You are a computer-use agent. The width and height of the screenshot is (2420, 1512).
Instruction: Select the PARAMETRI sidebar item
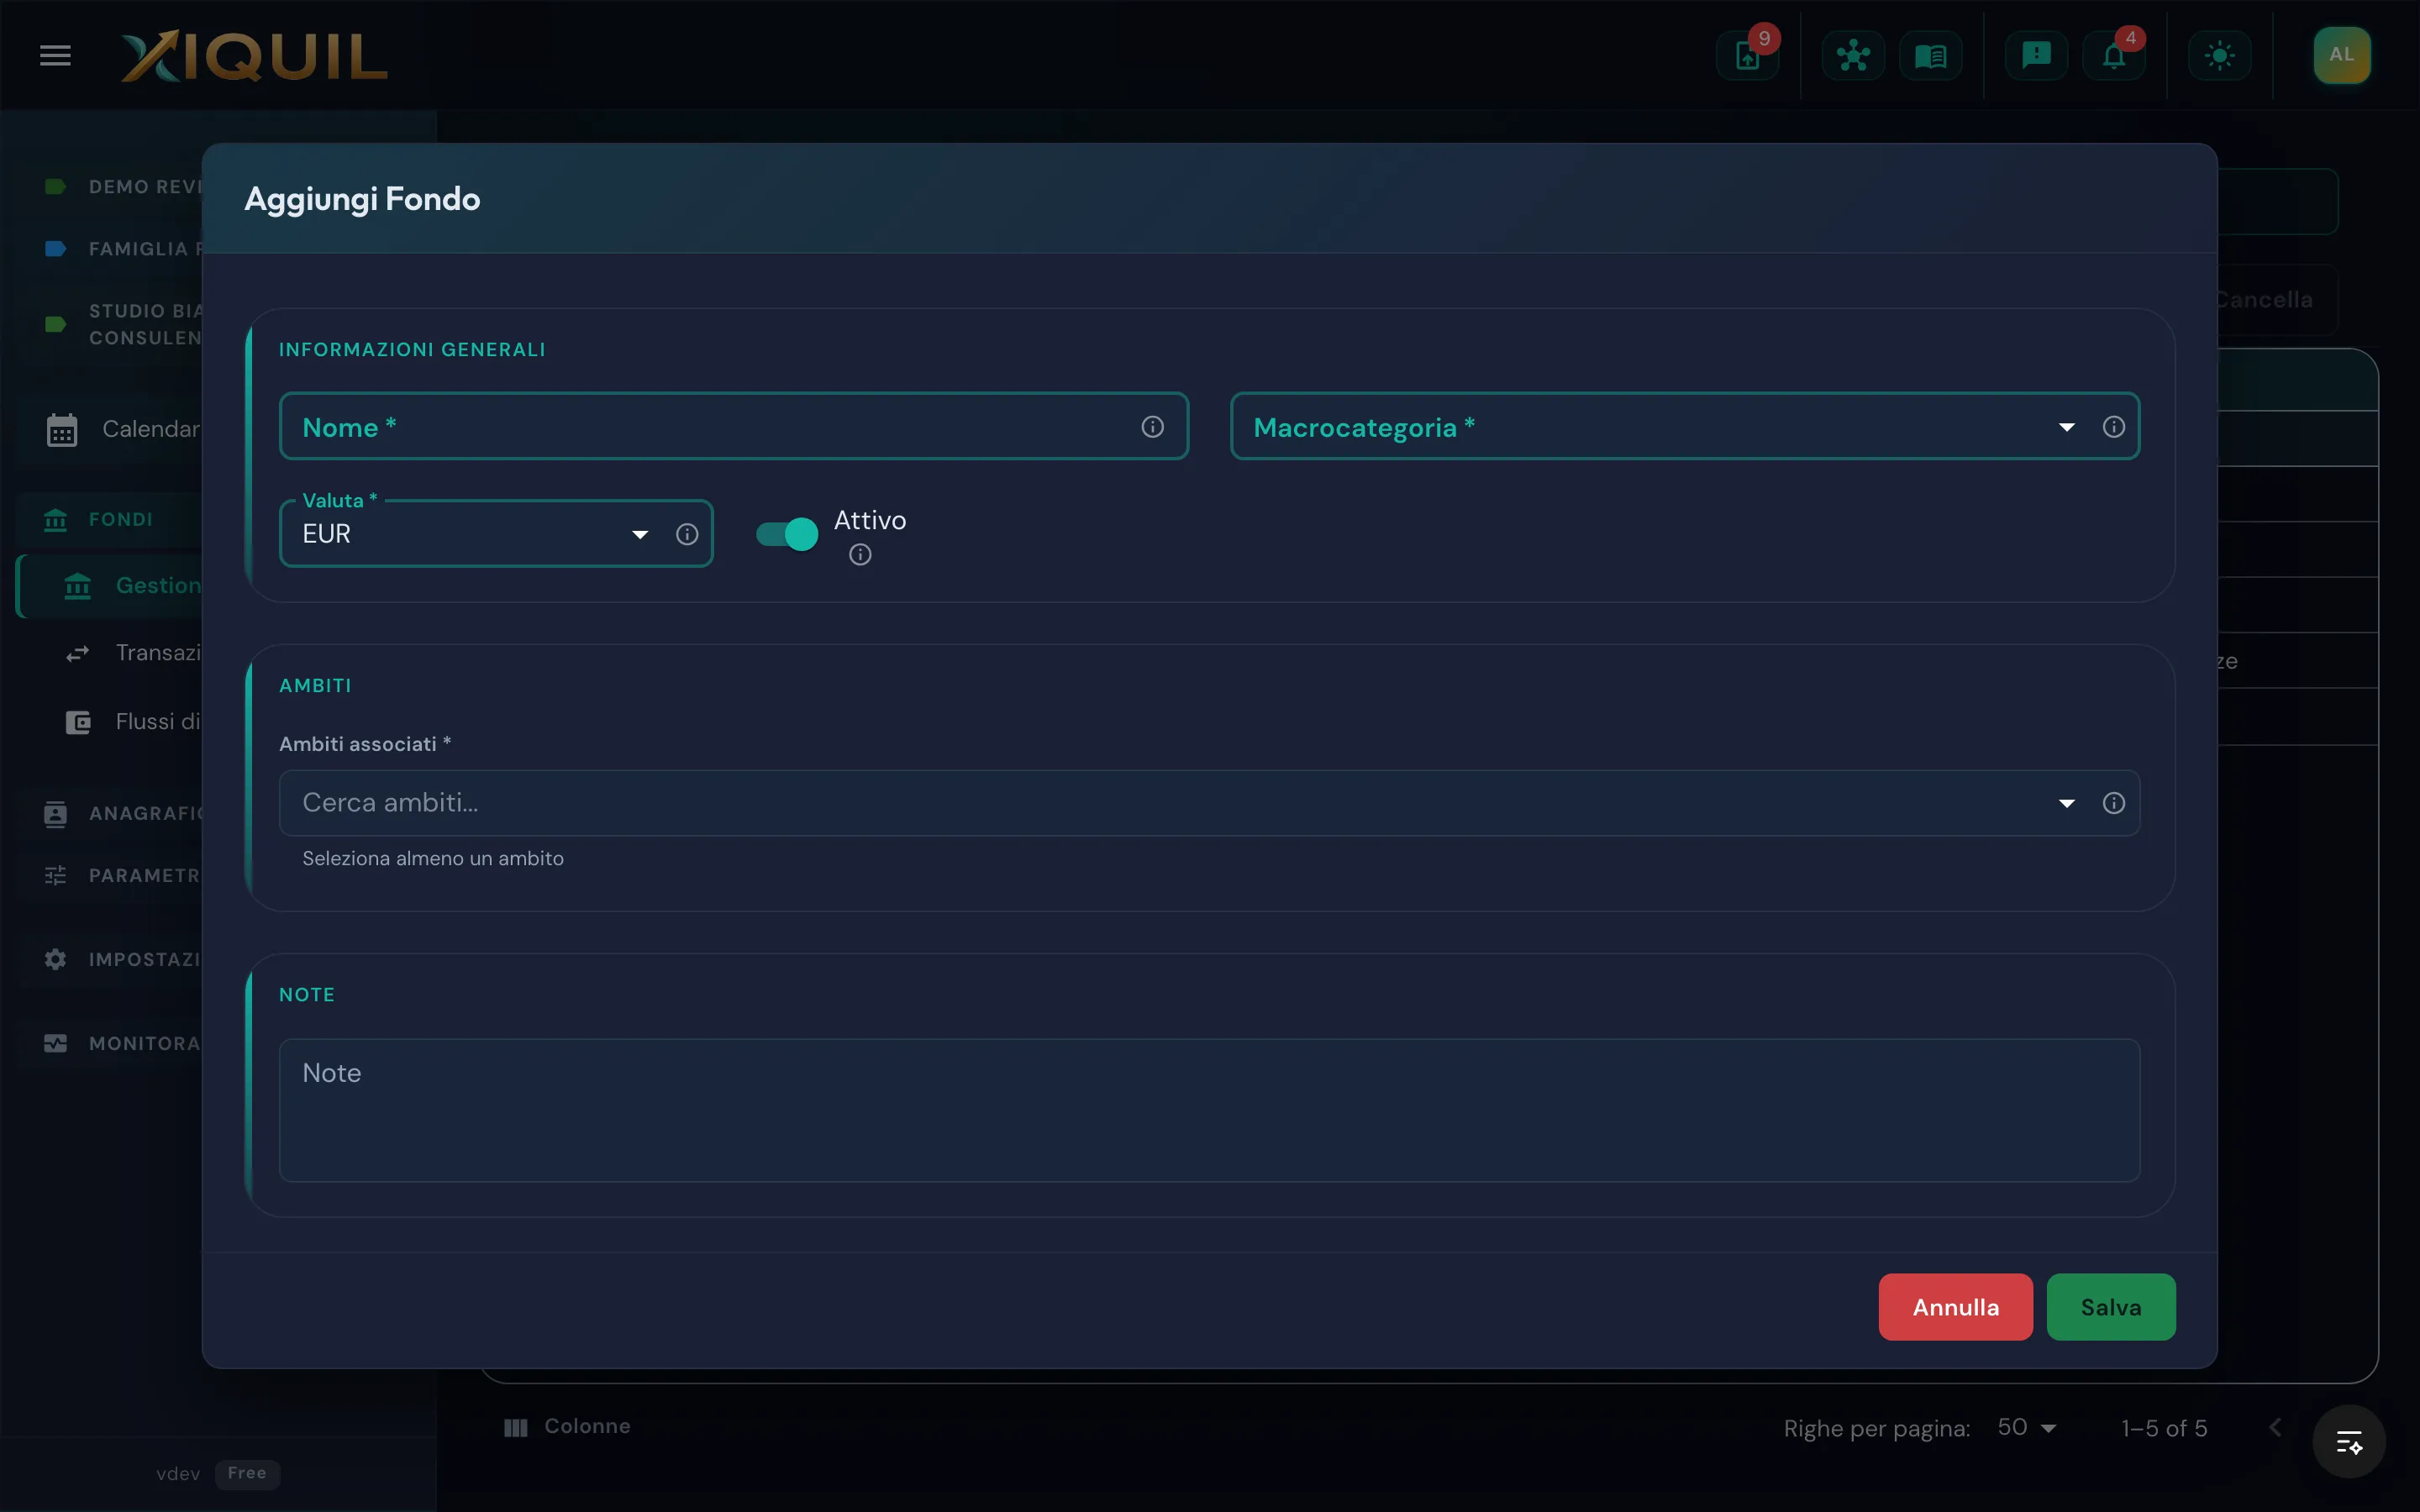pos(110,876)
